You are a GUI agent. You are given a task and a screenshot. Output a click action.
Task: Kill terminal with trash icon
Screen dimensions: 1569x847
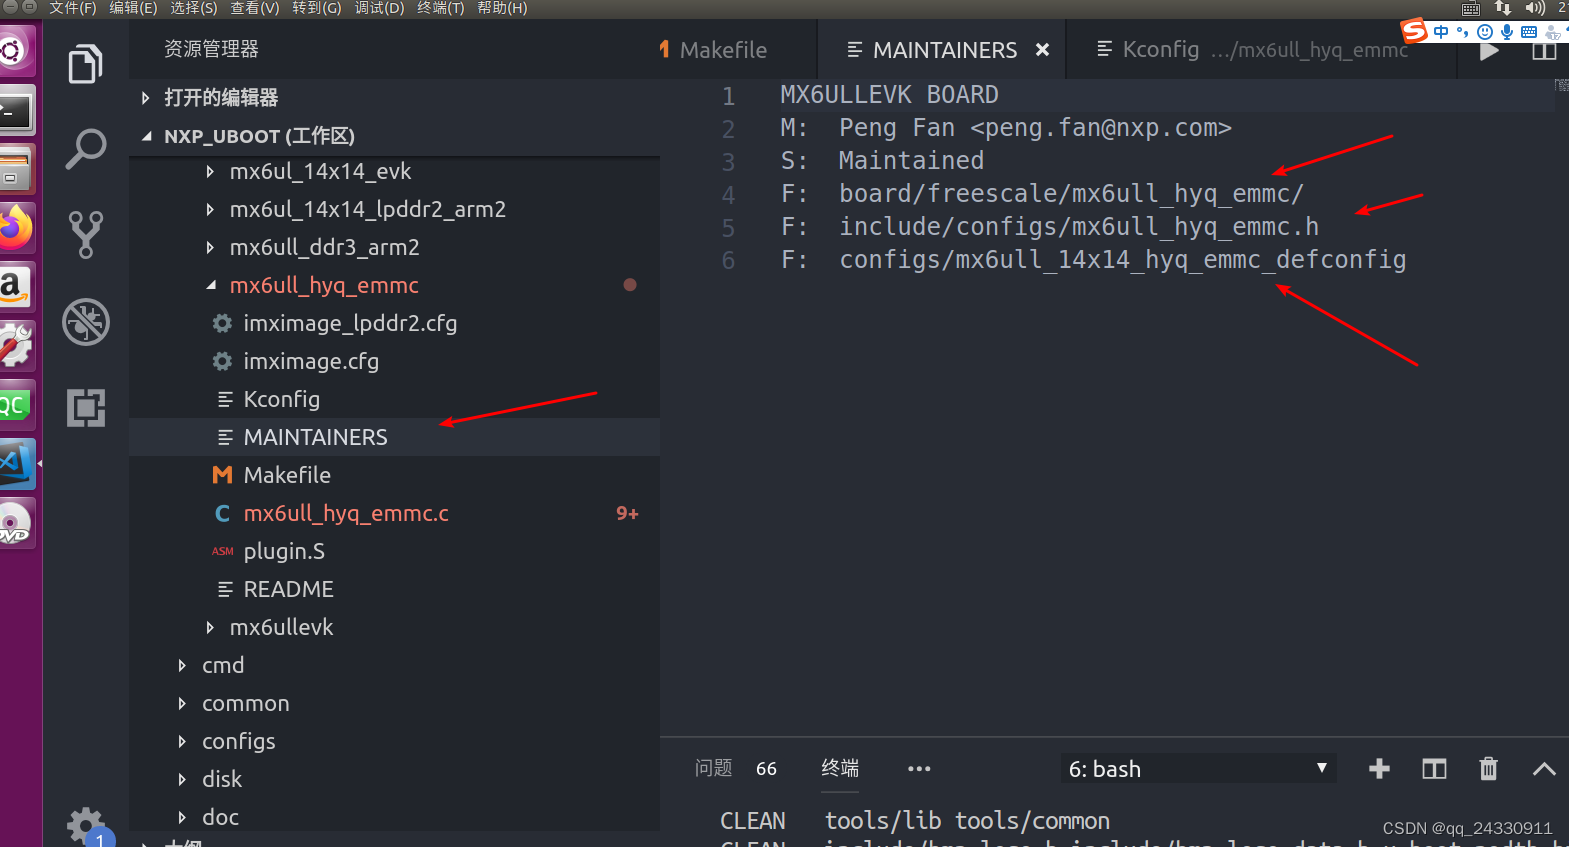pyautogui.click(x=1489, y=768)
